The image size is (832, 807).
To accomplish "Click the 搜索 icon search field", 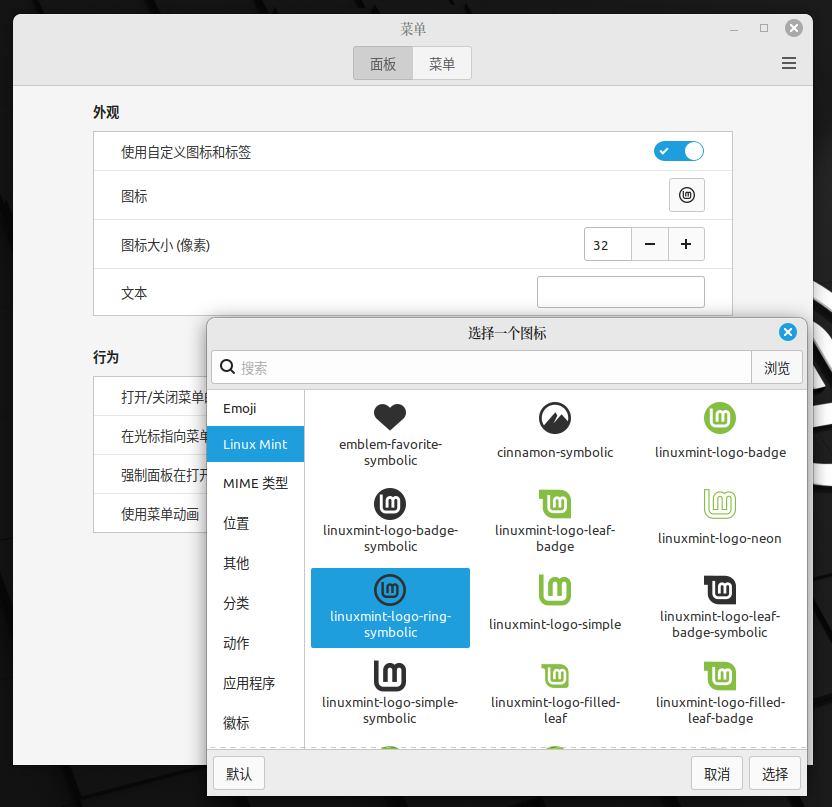I will point(481,367).
